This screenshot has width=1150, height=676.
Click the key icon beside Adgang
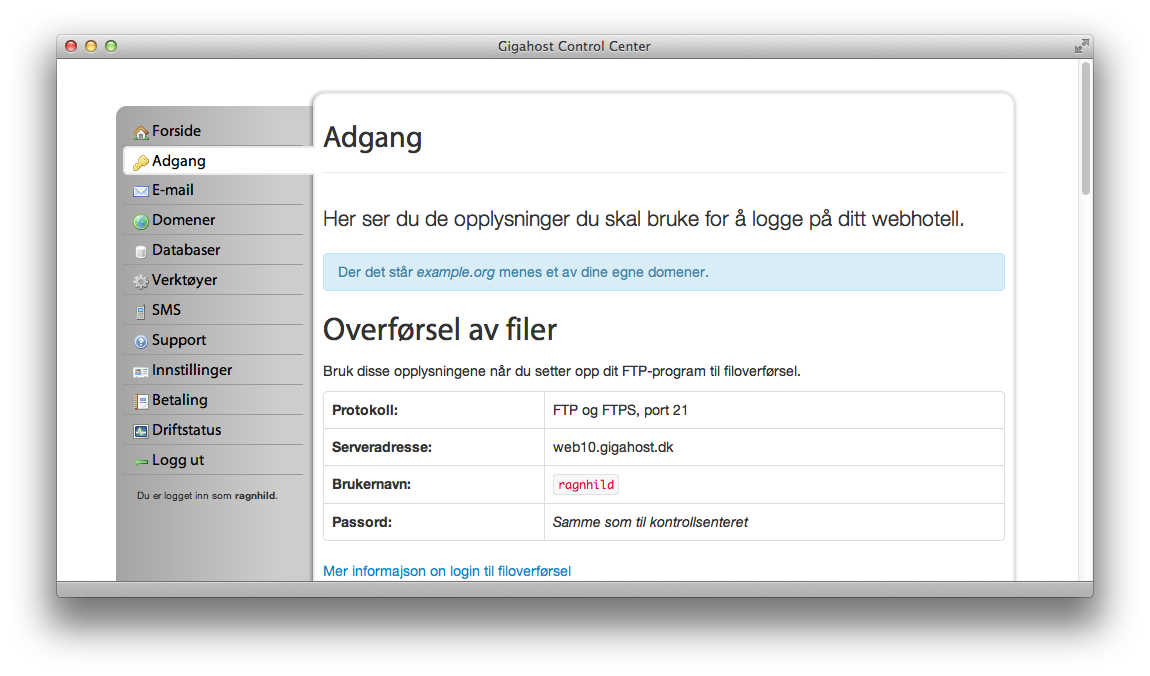(141, 162)
